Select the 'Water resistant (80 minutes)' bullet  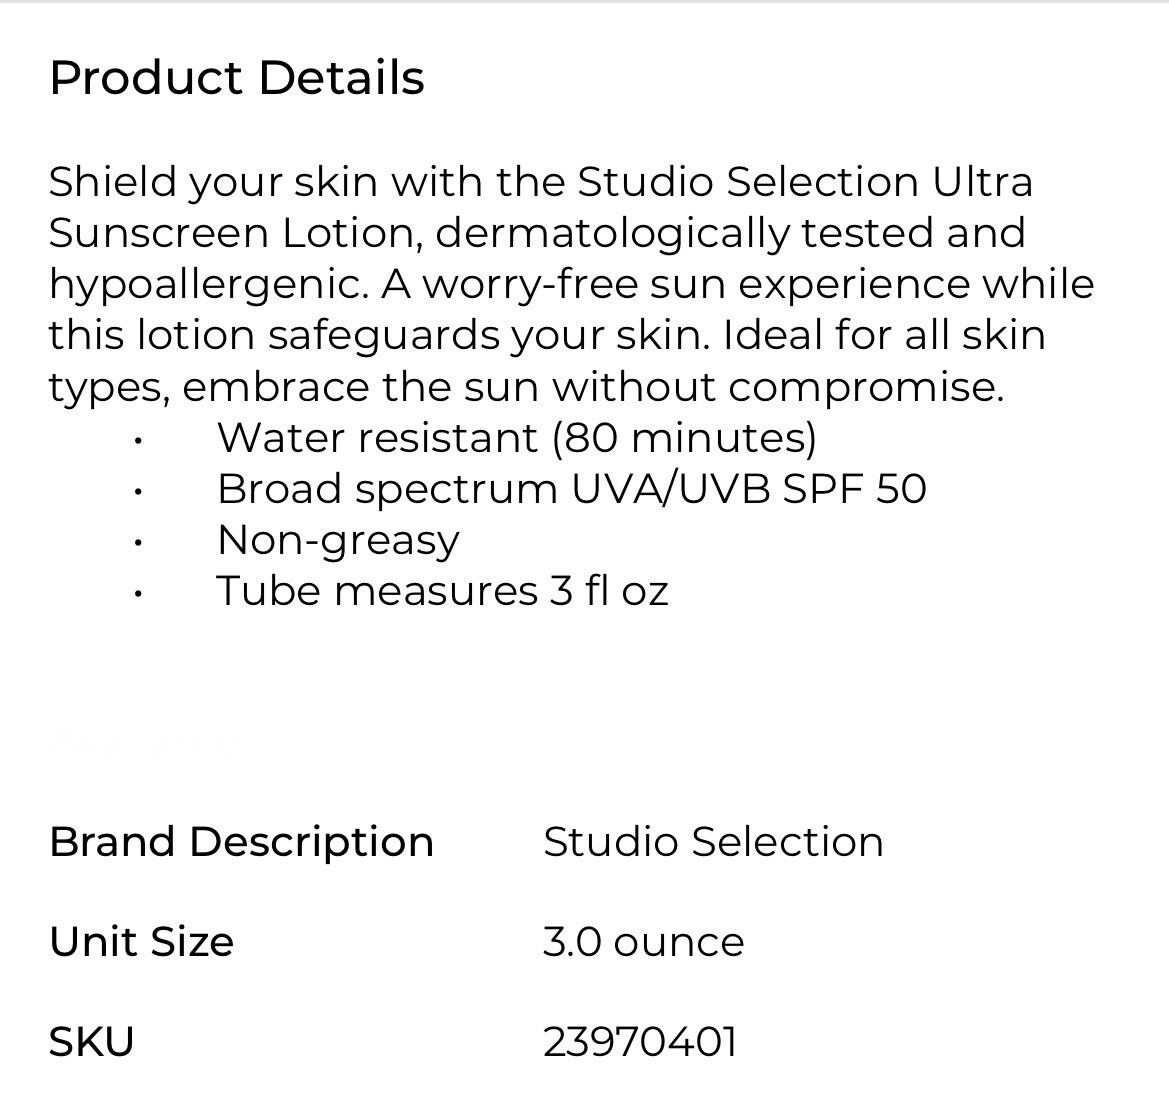coord(517,438)
